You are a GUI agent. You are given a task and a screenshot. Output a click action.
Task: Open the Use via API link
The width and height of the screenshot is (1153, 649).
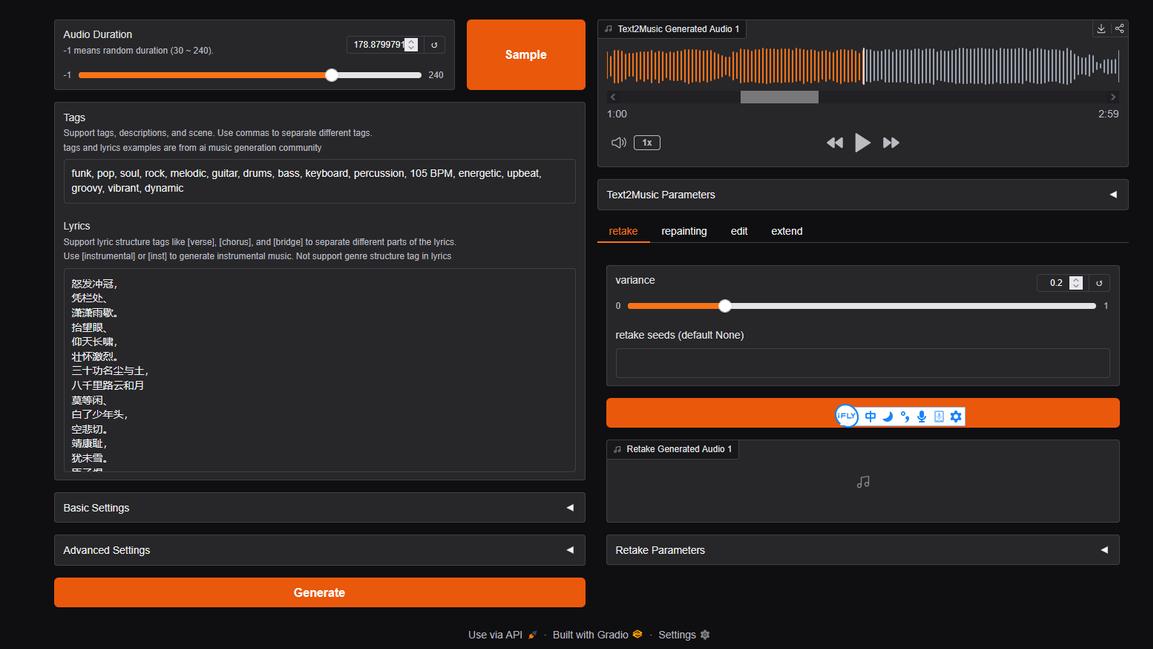(502, 635)
